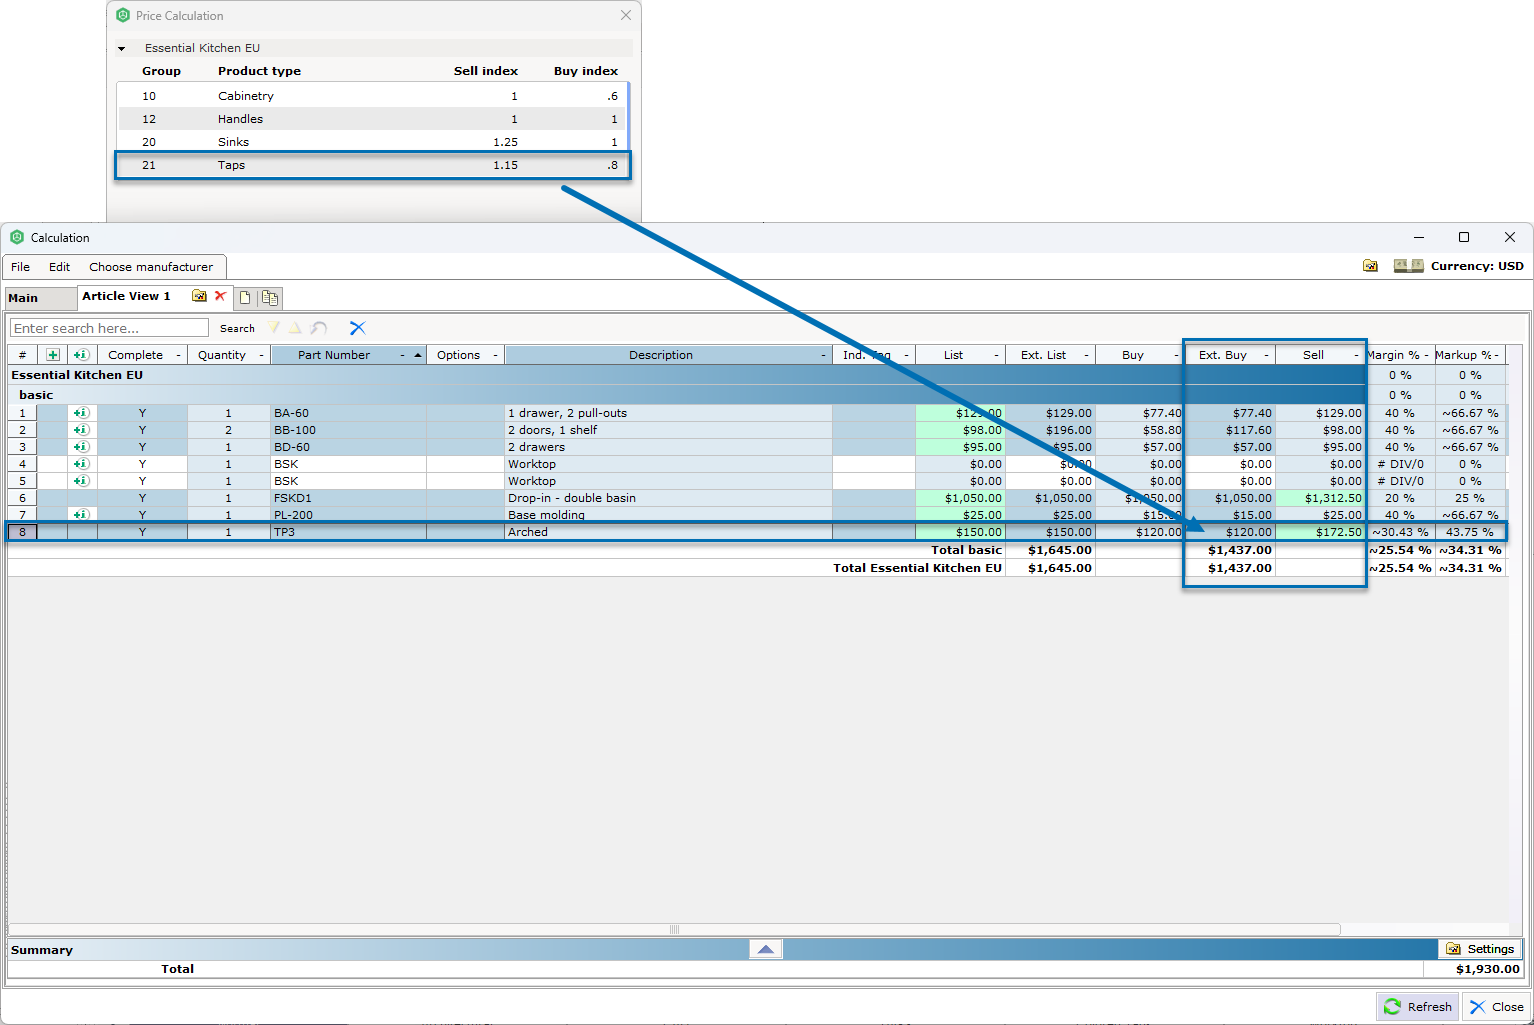
Task: Click the Enter search here input field
Action: 108,327
